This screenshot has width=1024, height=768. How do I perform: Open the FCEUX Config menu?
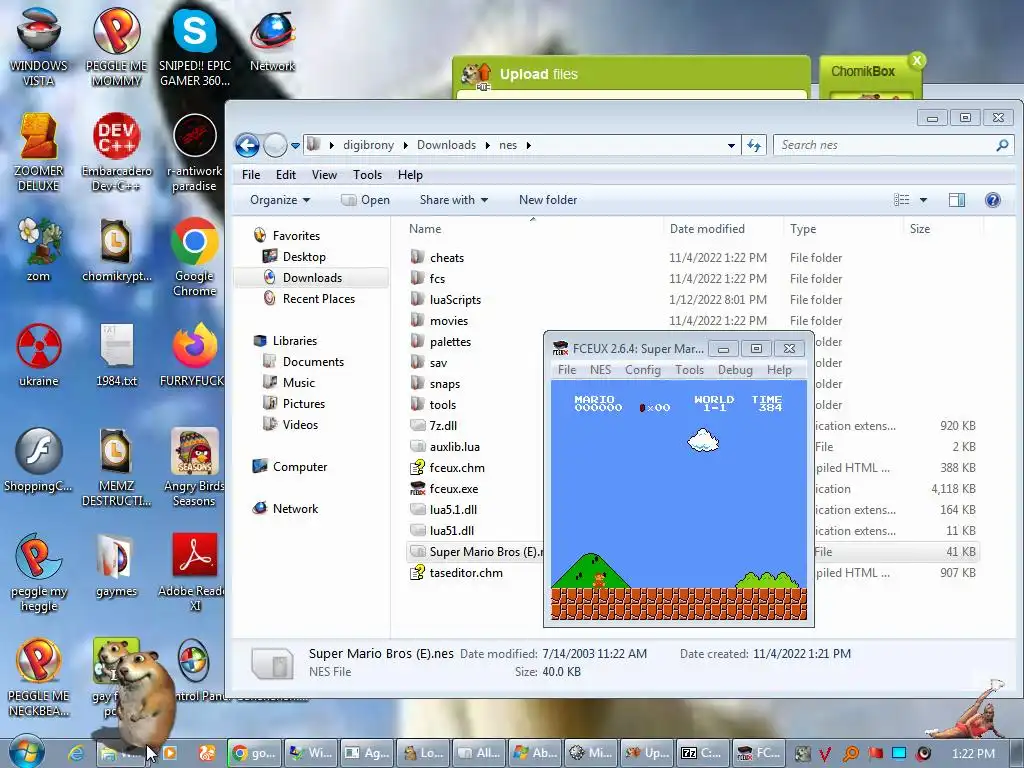[643, 370]
